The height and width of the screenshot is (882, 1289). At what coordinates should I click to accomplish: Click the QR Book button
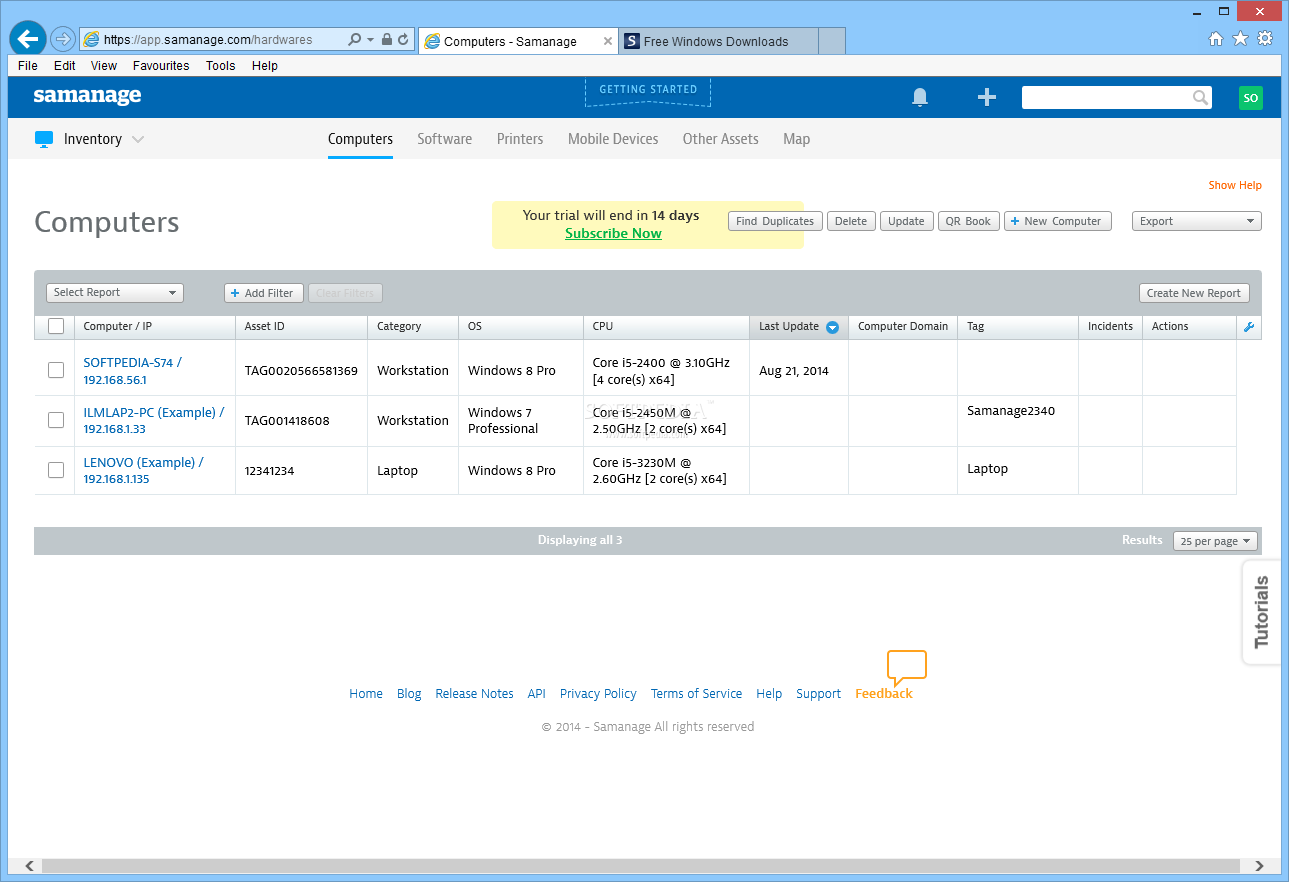click(968, 221)
